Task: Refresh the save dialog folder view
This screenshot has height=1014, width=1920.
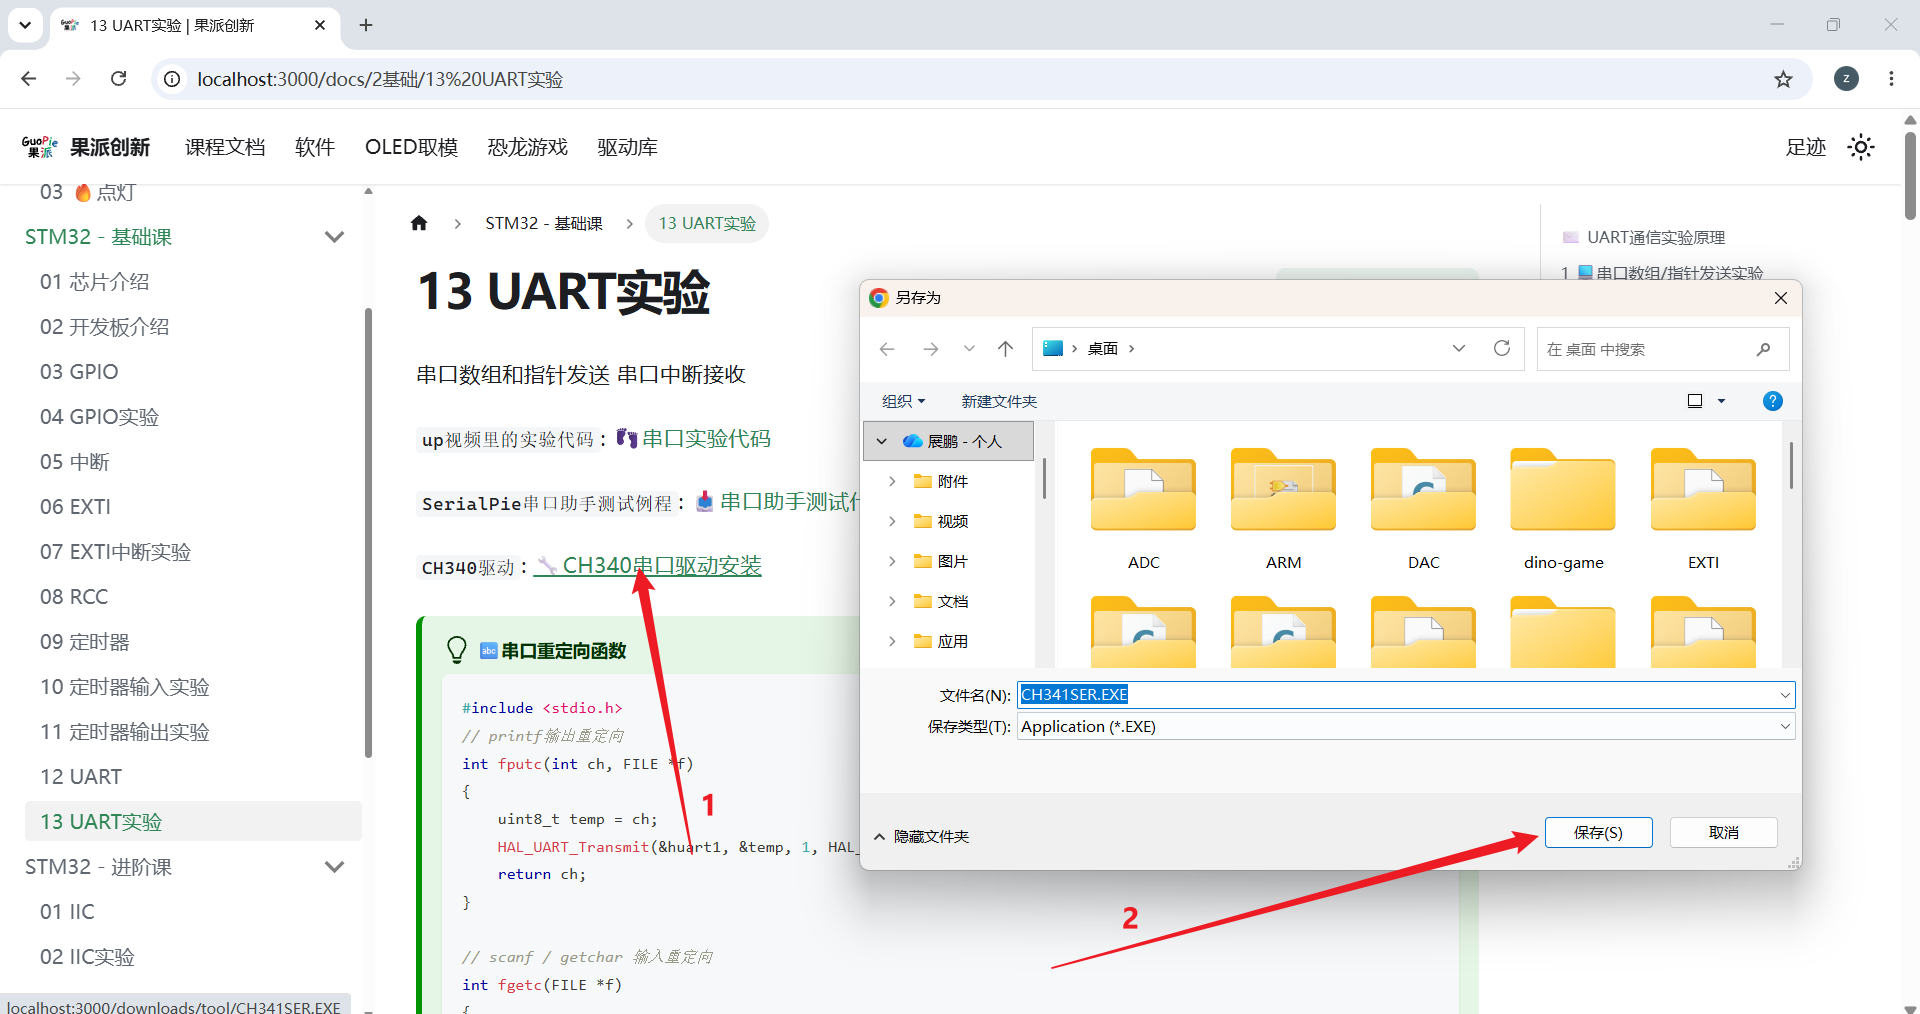Action: coord(1501,348)
